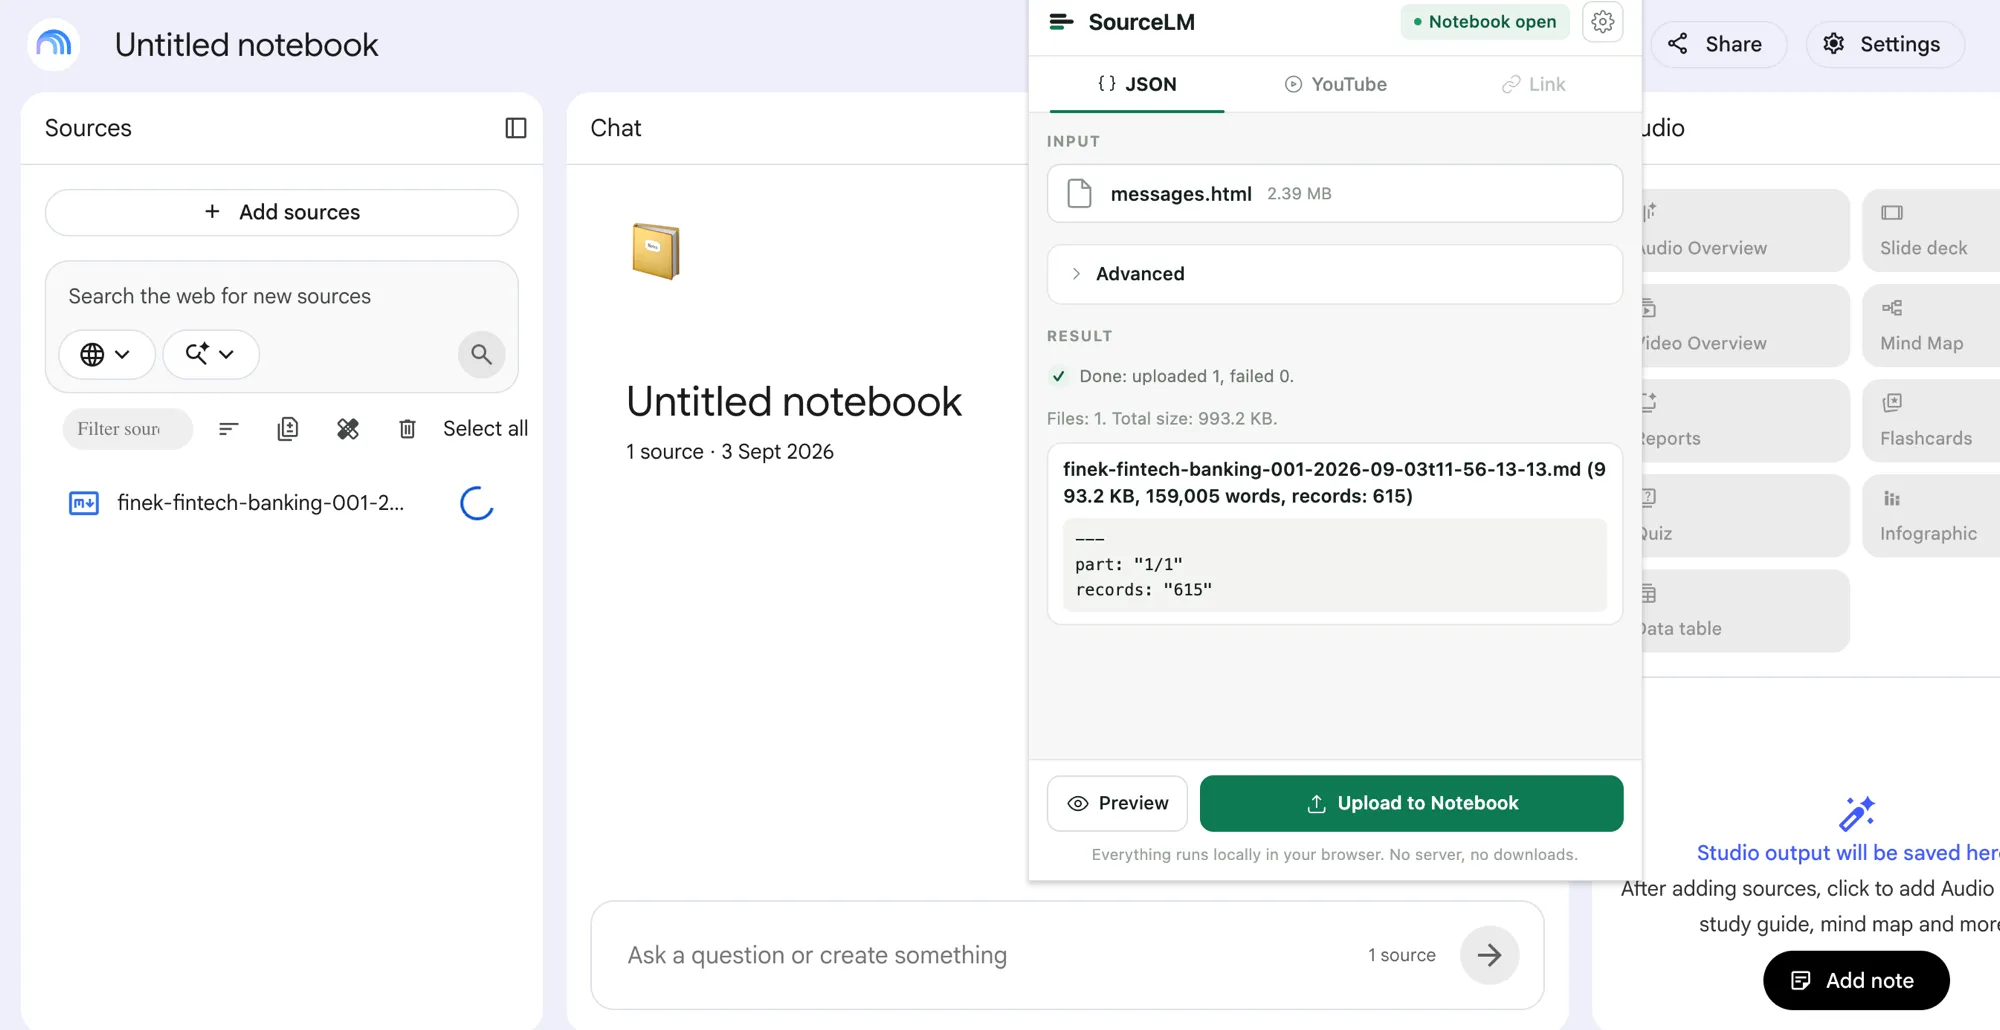Click the loading spinner beside the source
The image size is (2000, 1030).
click(477, 503)
